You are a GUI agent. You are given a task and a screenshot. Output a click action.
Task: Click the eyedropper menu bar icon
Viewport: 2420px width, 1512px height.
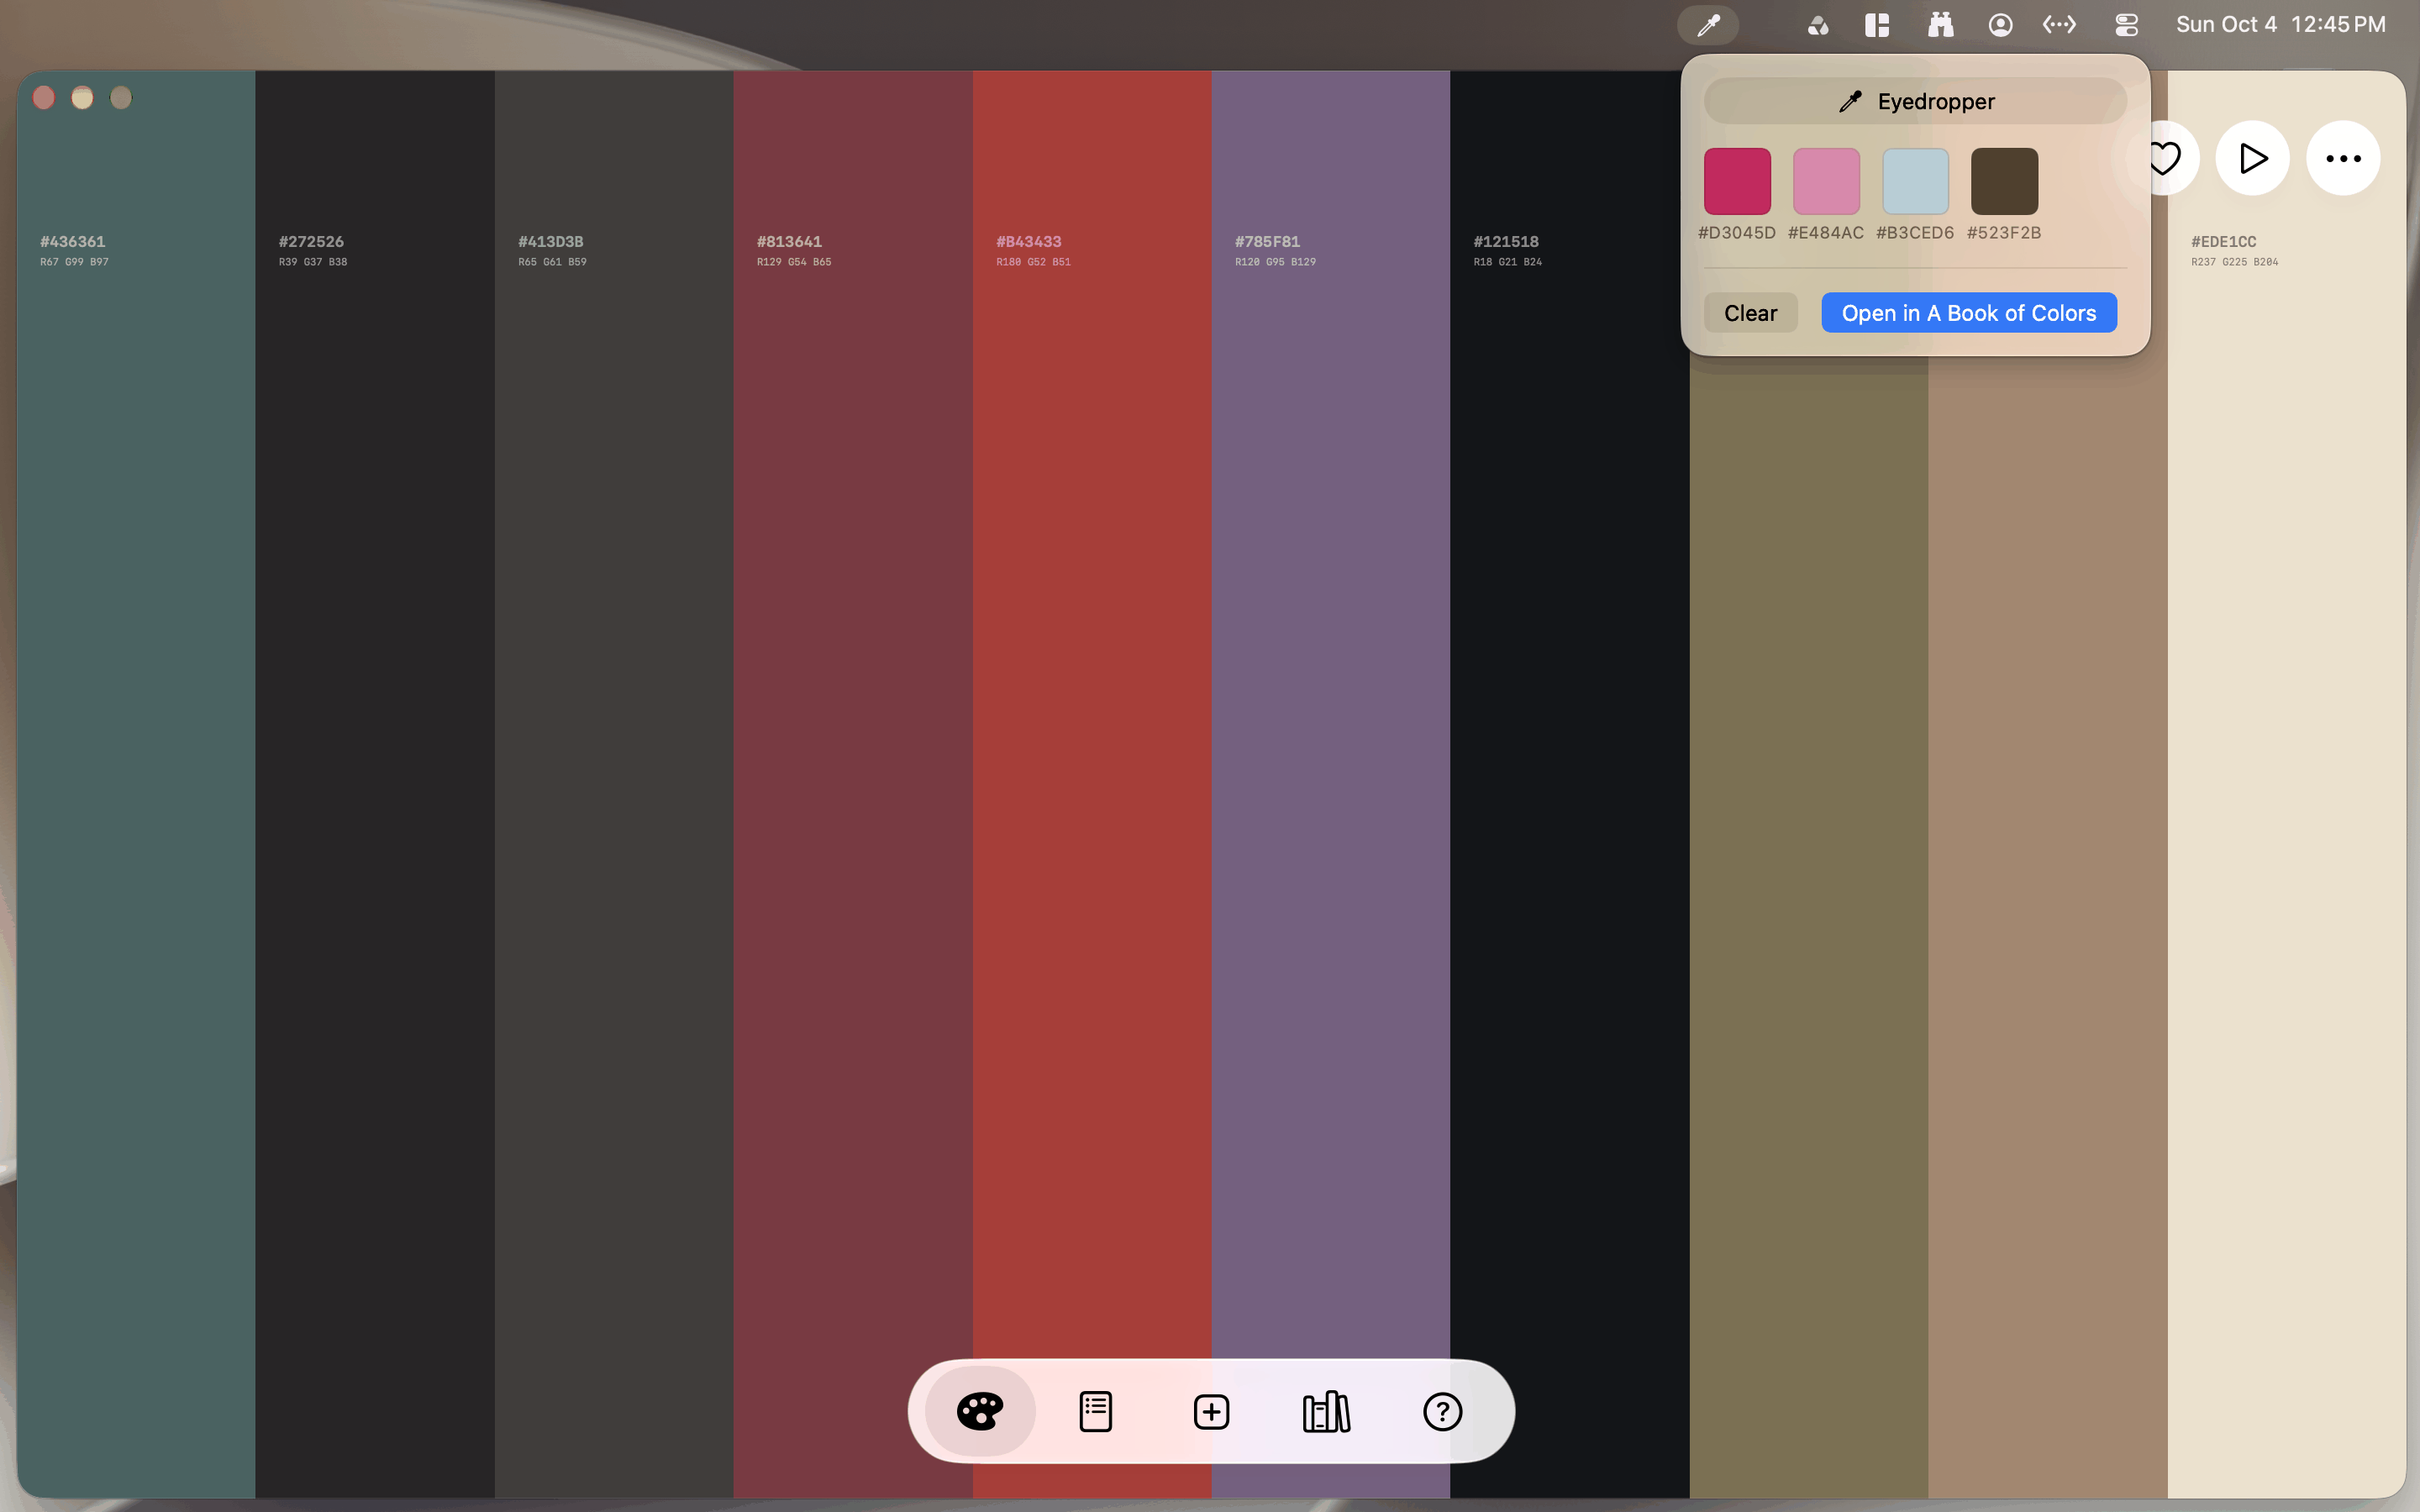(x=1708, y=25)
